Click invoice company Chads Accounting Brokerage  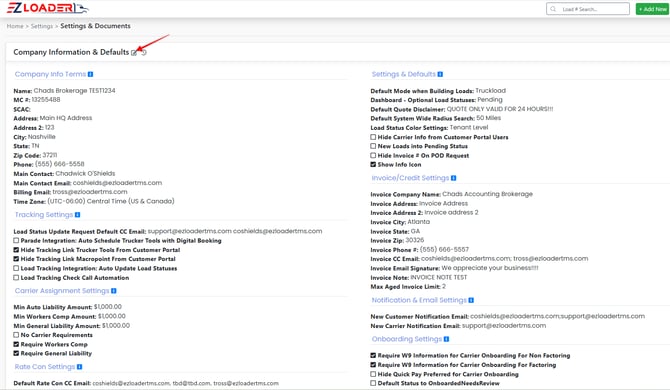[488, 194]
